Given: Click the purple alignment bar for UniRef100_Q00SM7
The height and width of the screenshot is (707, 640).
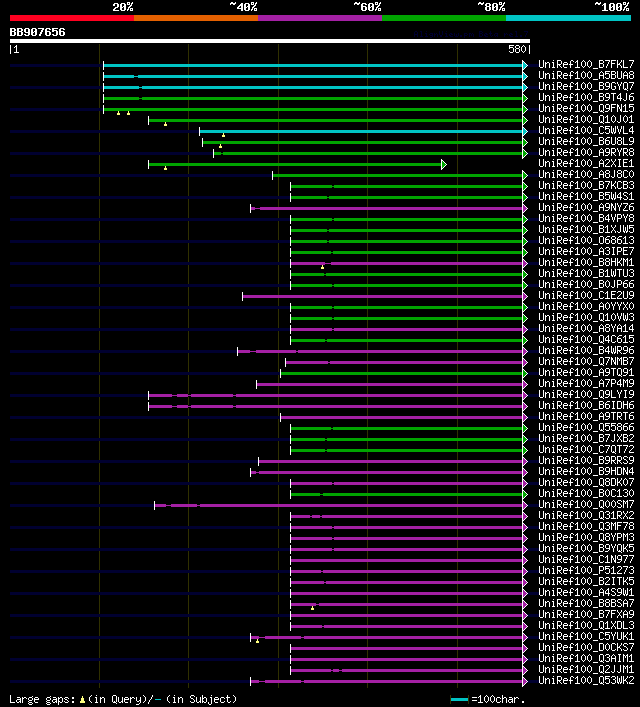Looking at the screenshot, I should 339,505.
